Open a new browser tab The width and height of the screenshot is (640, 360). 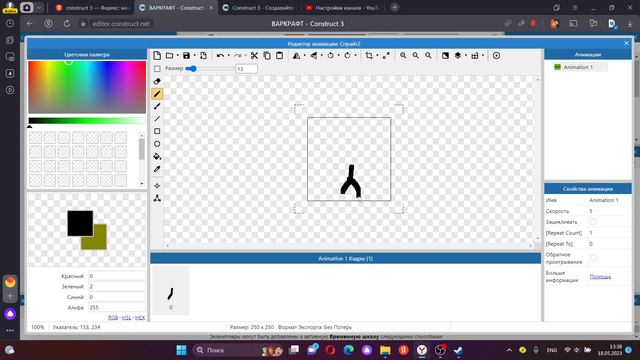pos(395,7)
